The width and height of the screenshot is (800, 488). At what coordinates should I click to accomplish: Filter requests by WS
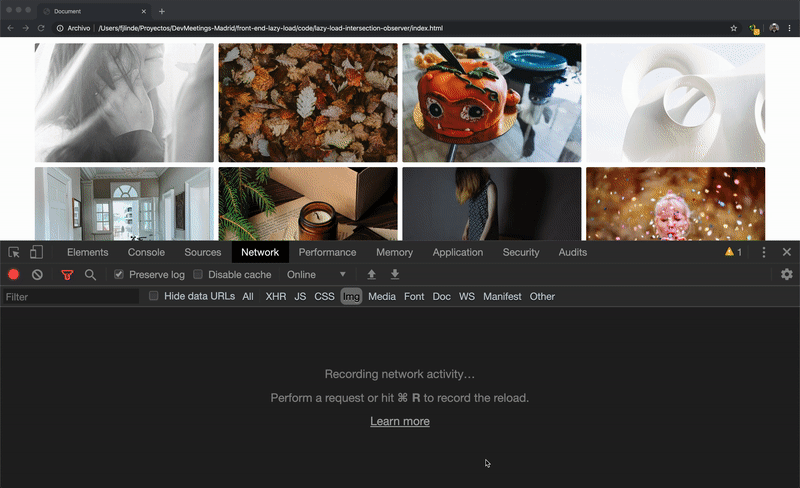pyautogui.click(x=467, y=297)
